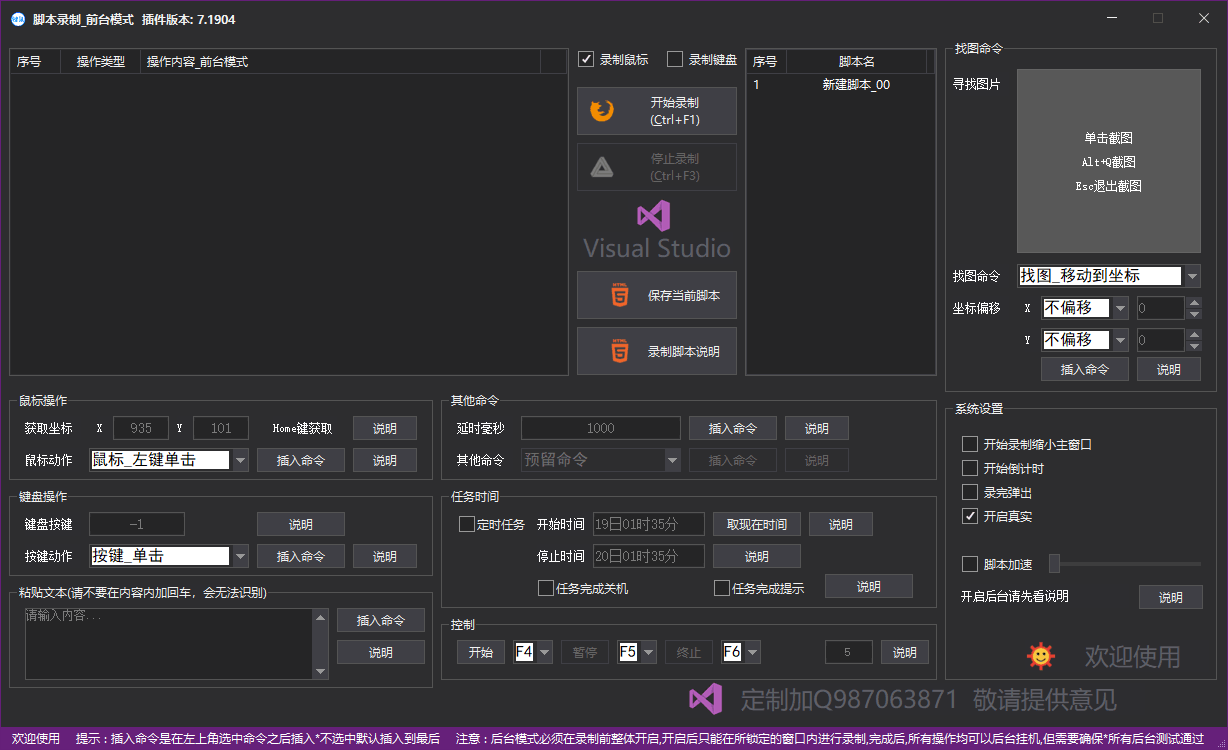Click the Visual Studio logo in center panel

656,231
